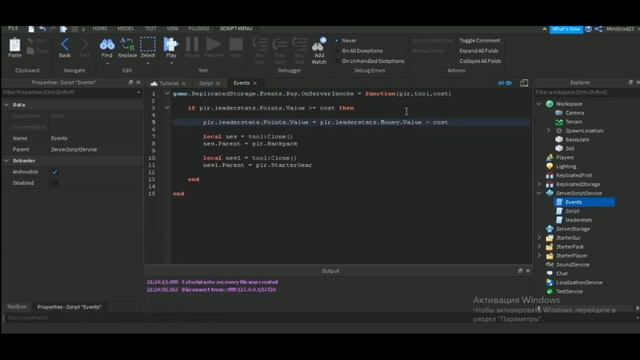Open the Play dropdown arrow

pyautogui.click(x=171, y=64)
